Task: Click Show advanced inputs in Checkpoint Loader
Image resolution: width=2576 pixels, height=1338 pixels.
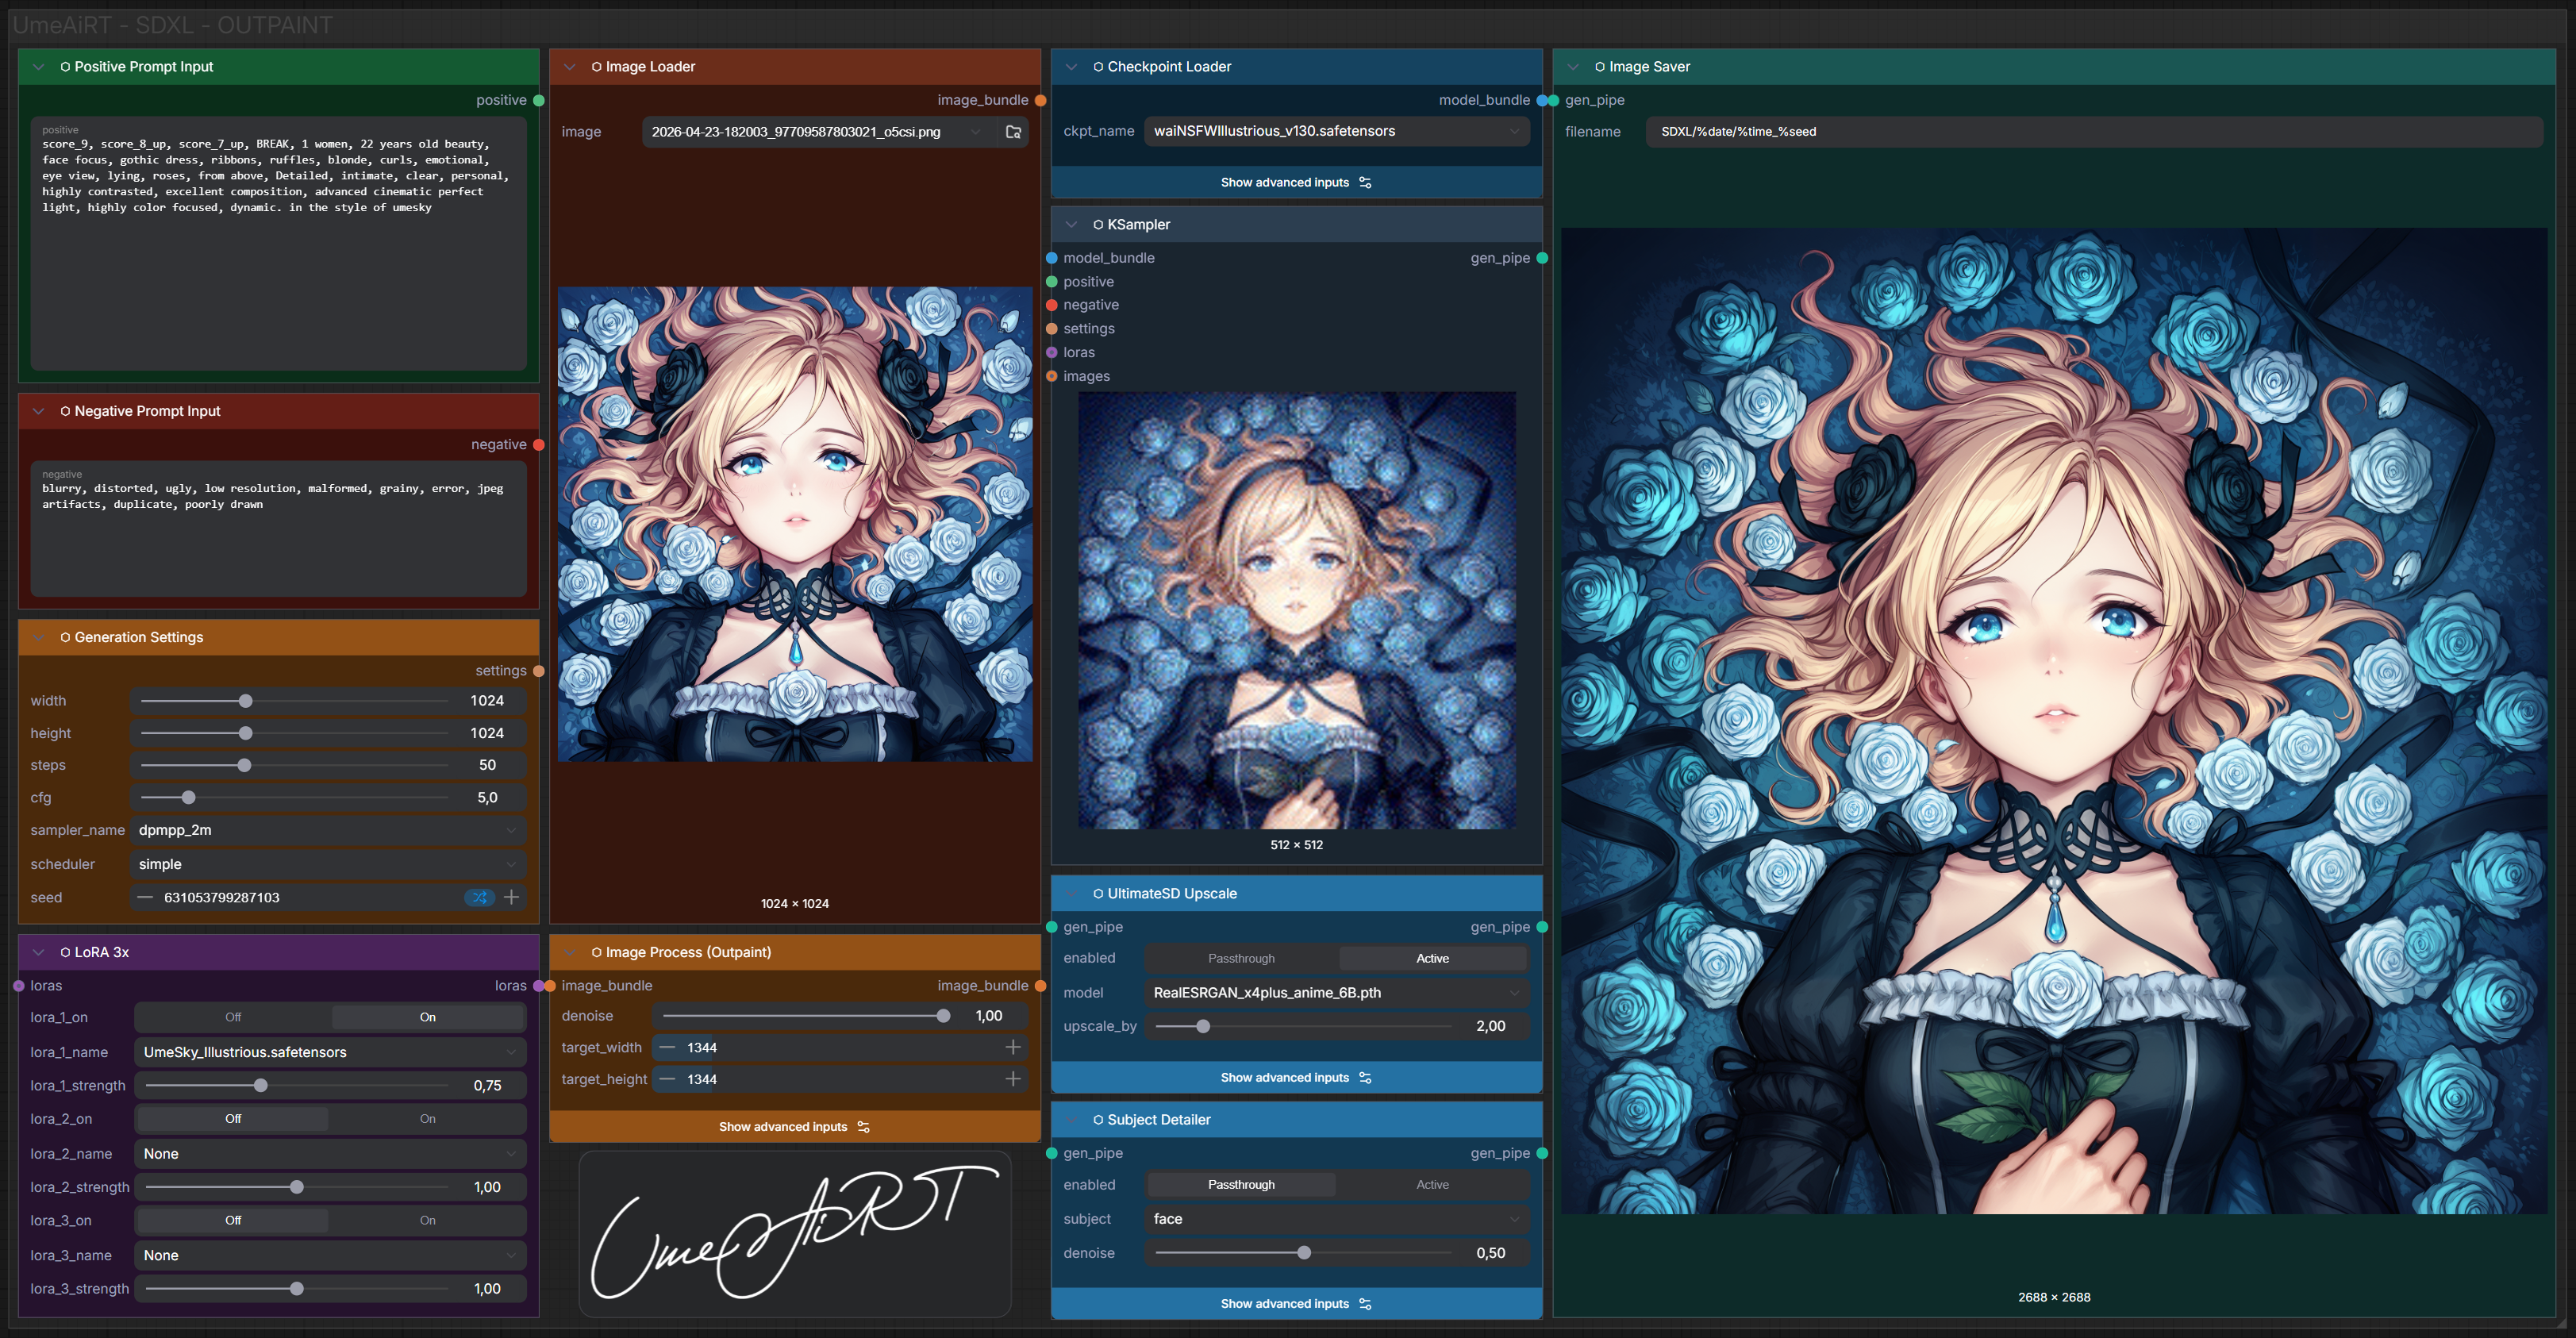Action: point(1296,182)
